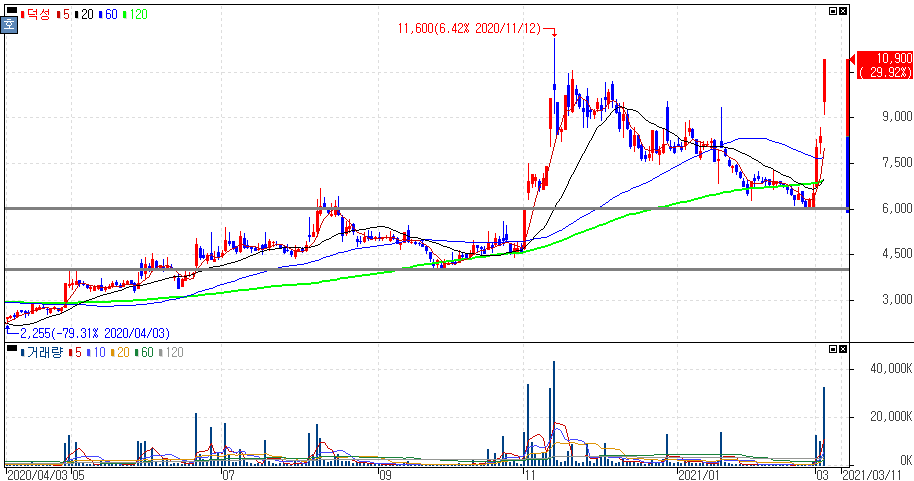This screenshot has width=914, height=481.
Task: Click the tallest volume bar in November
Action: click(554, 413)
